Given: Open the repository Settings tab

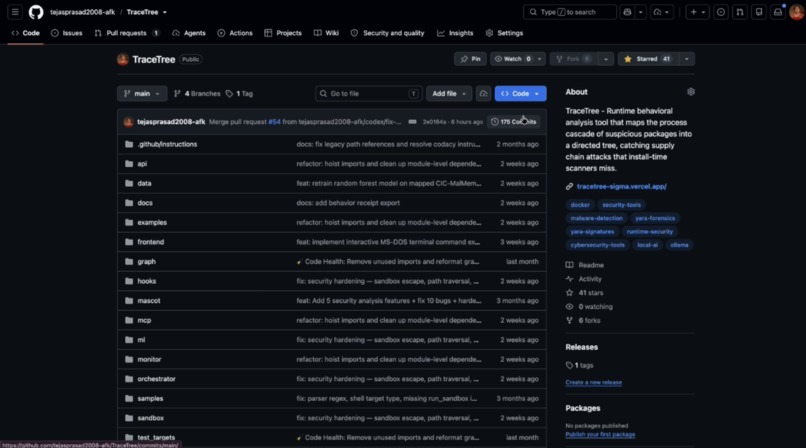Looking at the screenshot, I should click(x=504, y=33).
